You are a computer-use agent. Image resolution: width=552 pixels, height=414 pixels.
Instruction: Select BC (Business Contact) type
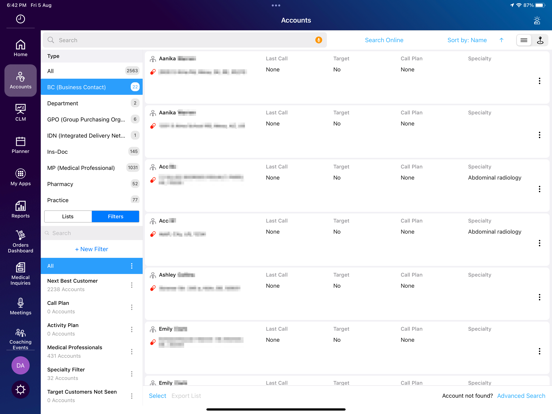pyautogui.click(x=92, y=87)
